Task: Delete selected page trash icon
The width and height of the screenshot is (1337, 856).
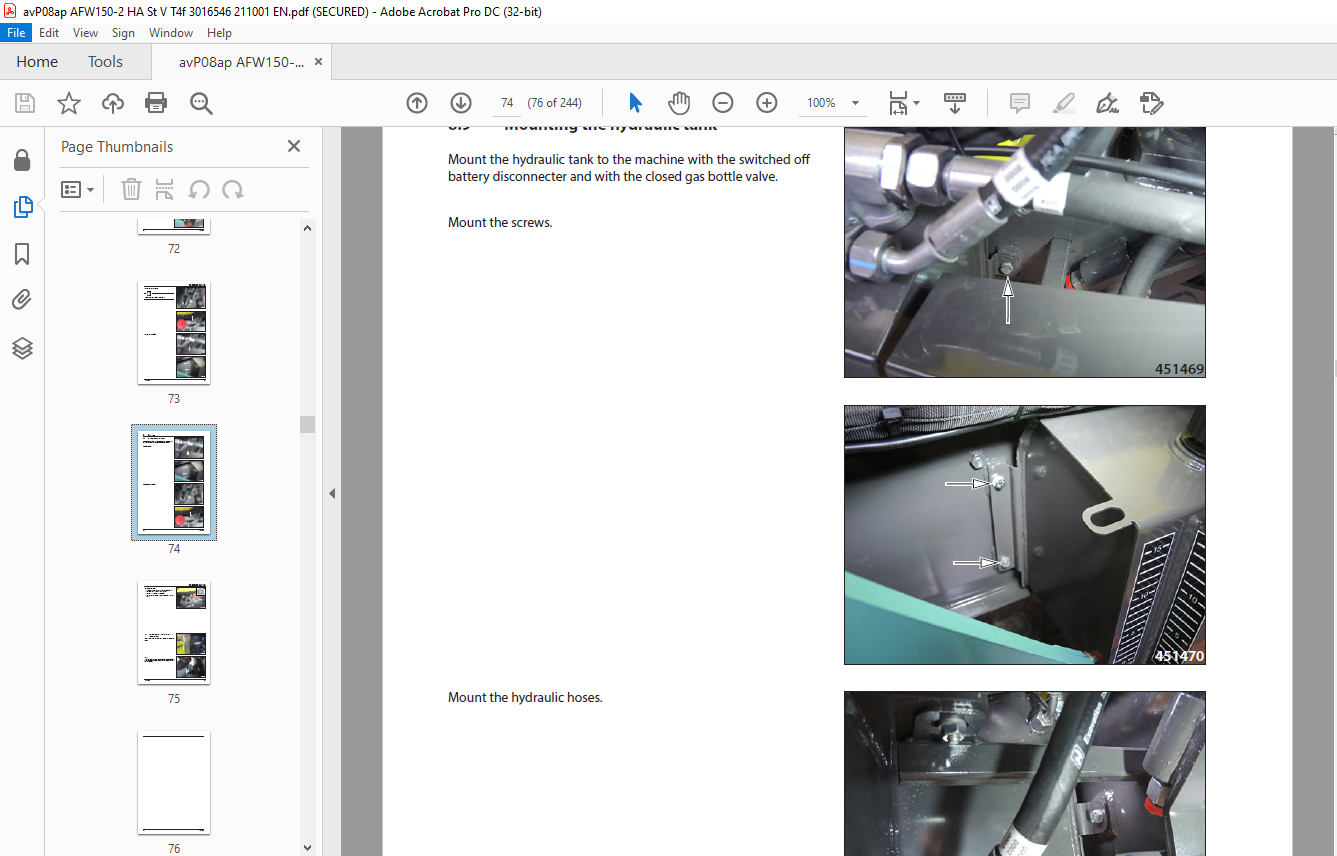Action: click(131, 189)
